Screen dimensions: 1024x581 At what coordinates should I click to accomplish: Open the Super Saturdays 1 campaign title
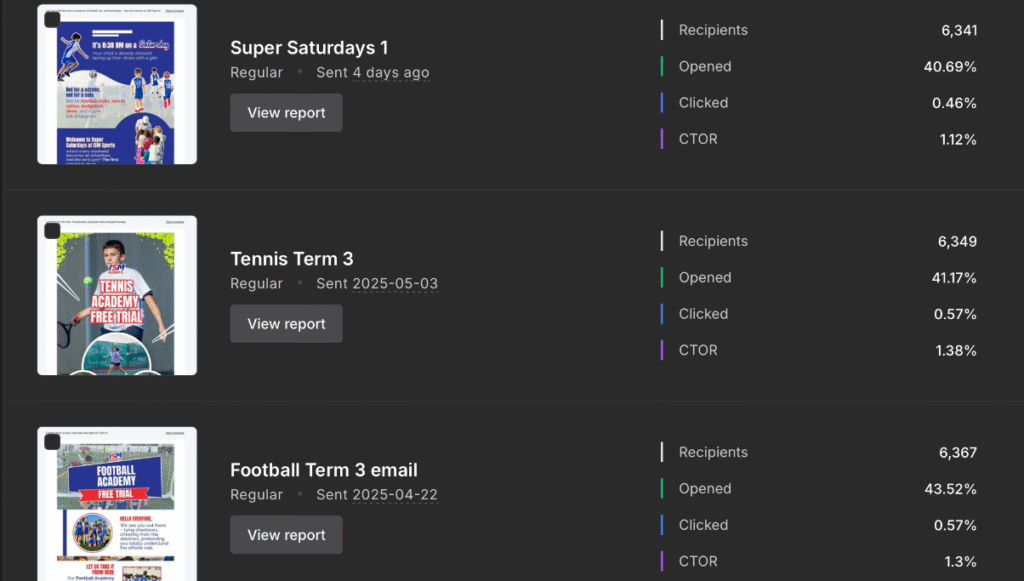coord(309,48)
